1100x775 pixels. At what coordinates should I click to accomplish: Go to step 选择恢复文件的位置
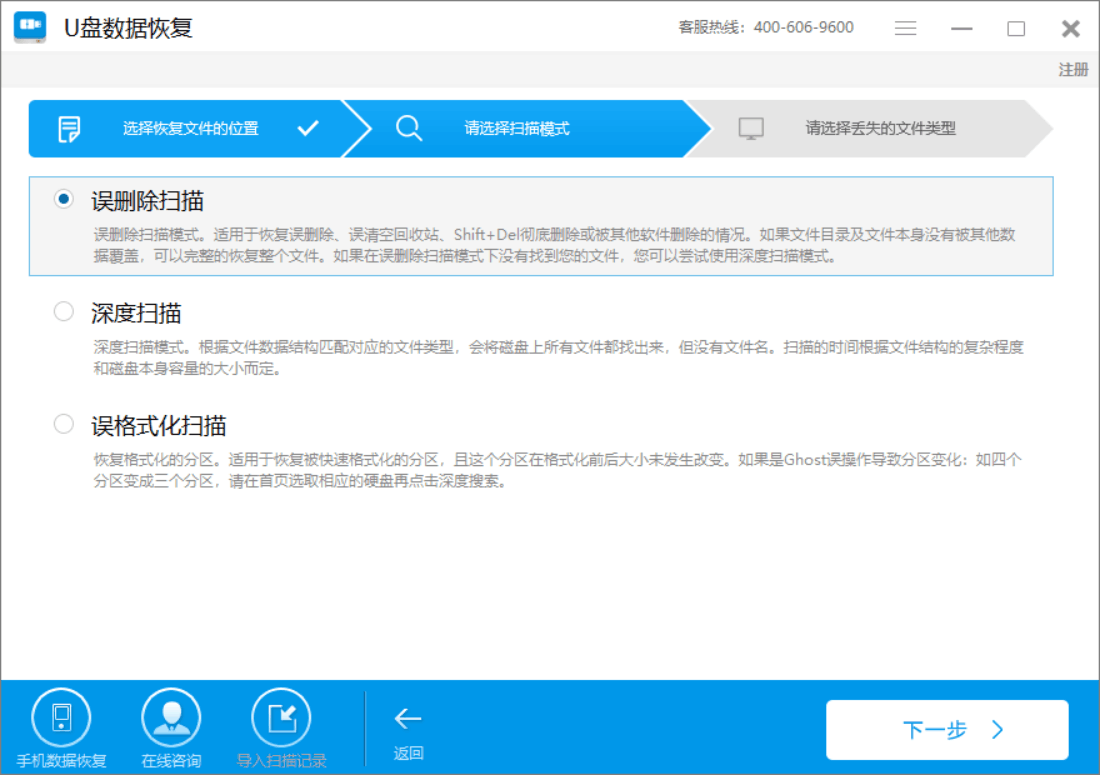190,128
